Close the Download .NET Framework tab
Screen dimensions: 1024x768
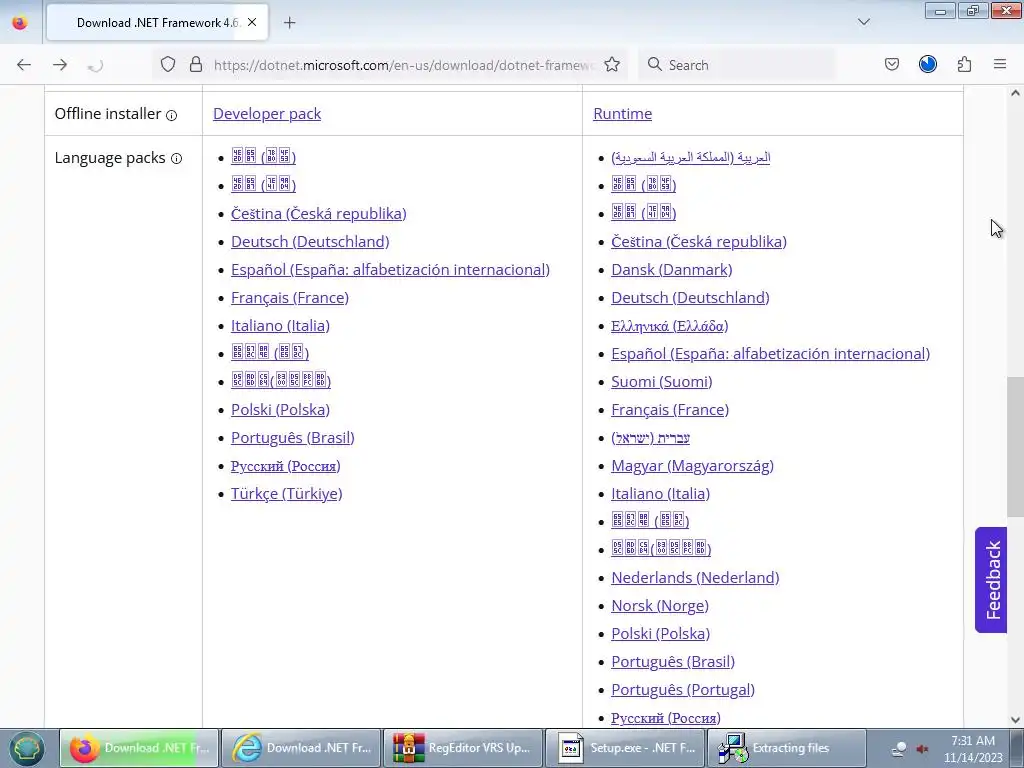coord(252,22)
